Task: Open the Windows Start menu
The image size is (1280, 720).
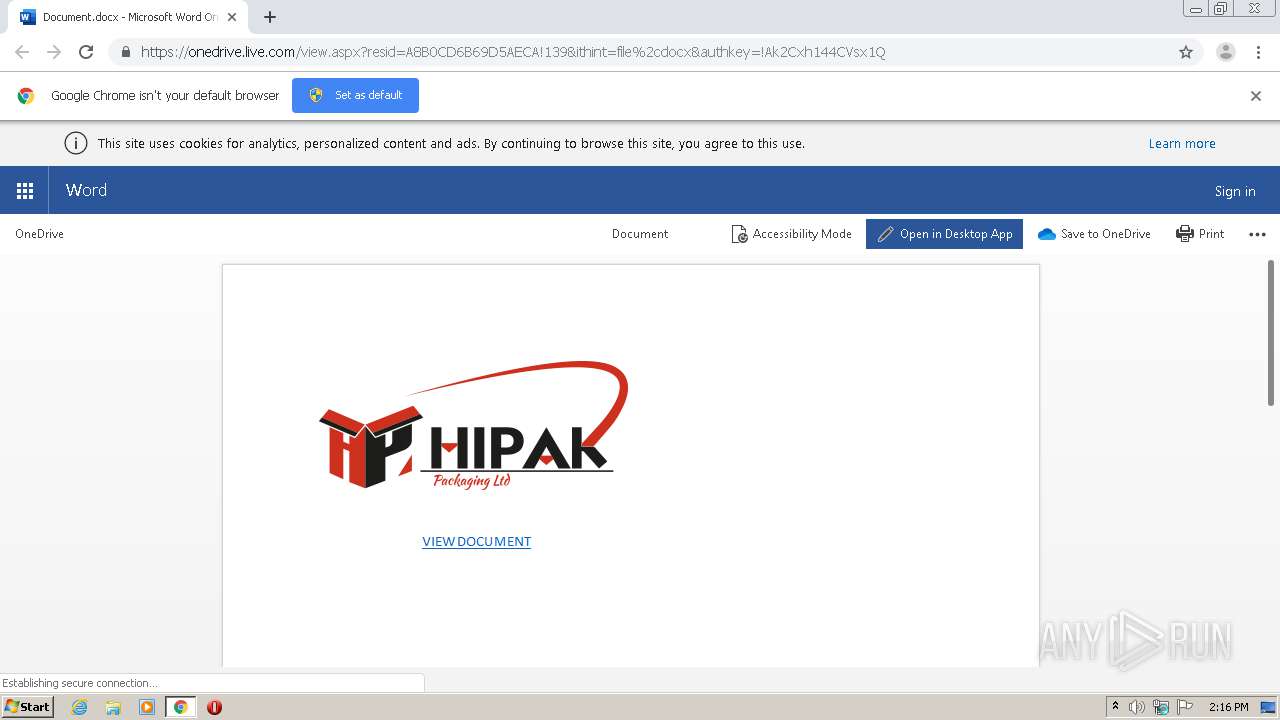Action: point(27,706)
